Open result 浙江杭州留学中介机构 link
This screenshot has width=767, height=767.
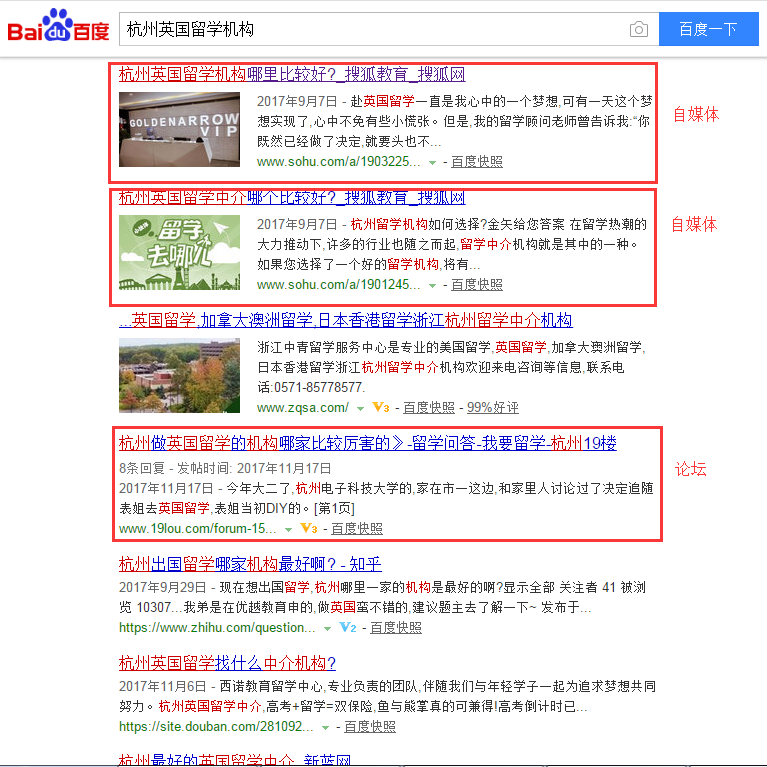click(x=346, y=320)
